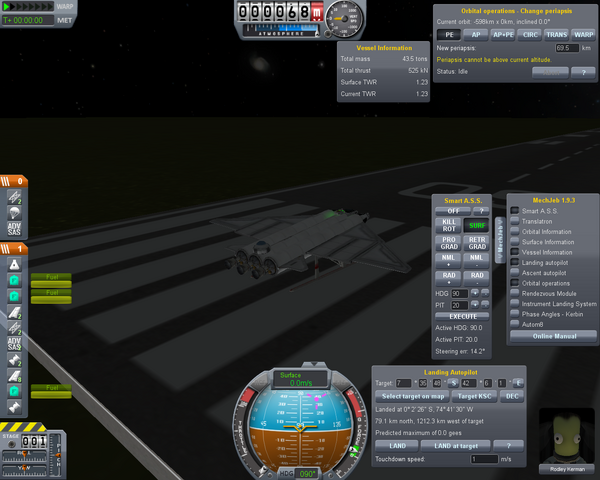Select the wing icon showing count 8
This screenshot has height=480, width=600.
[14, 376]
